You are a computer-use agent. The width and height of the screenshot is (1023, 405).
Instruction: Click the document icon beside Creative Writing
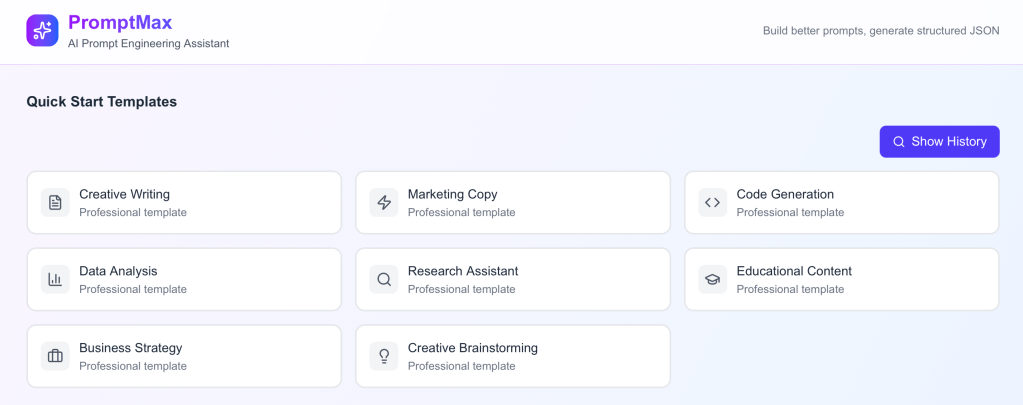tap(55, 203)
